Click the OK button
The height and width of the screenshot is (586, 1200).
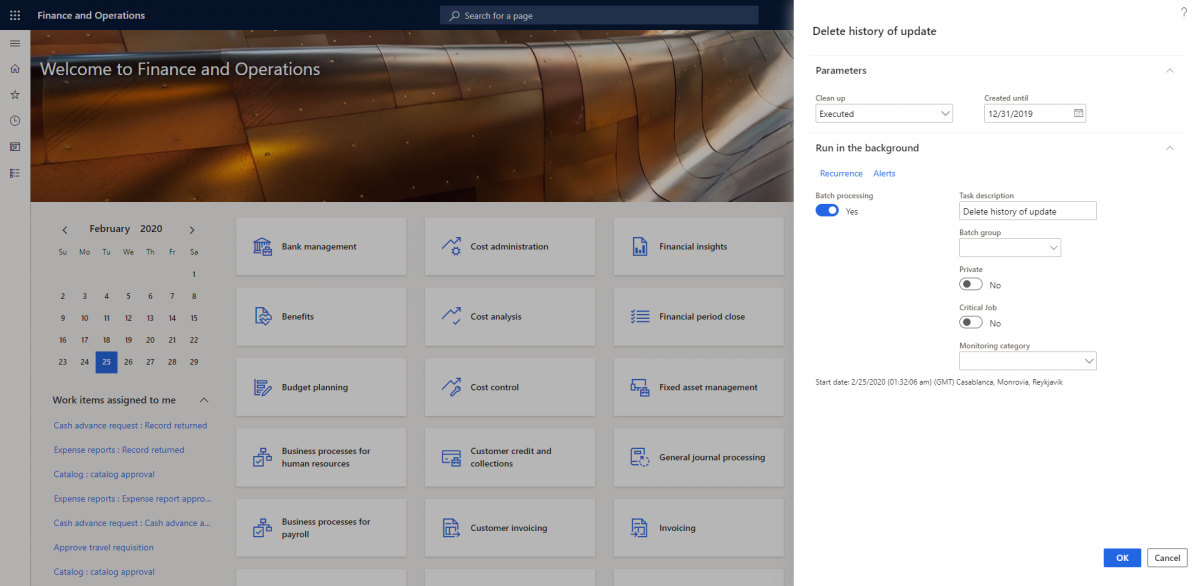[1122, 558]
